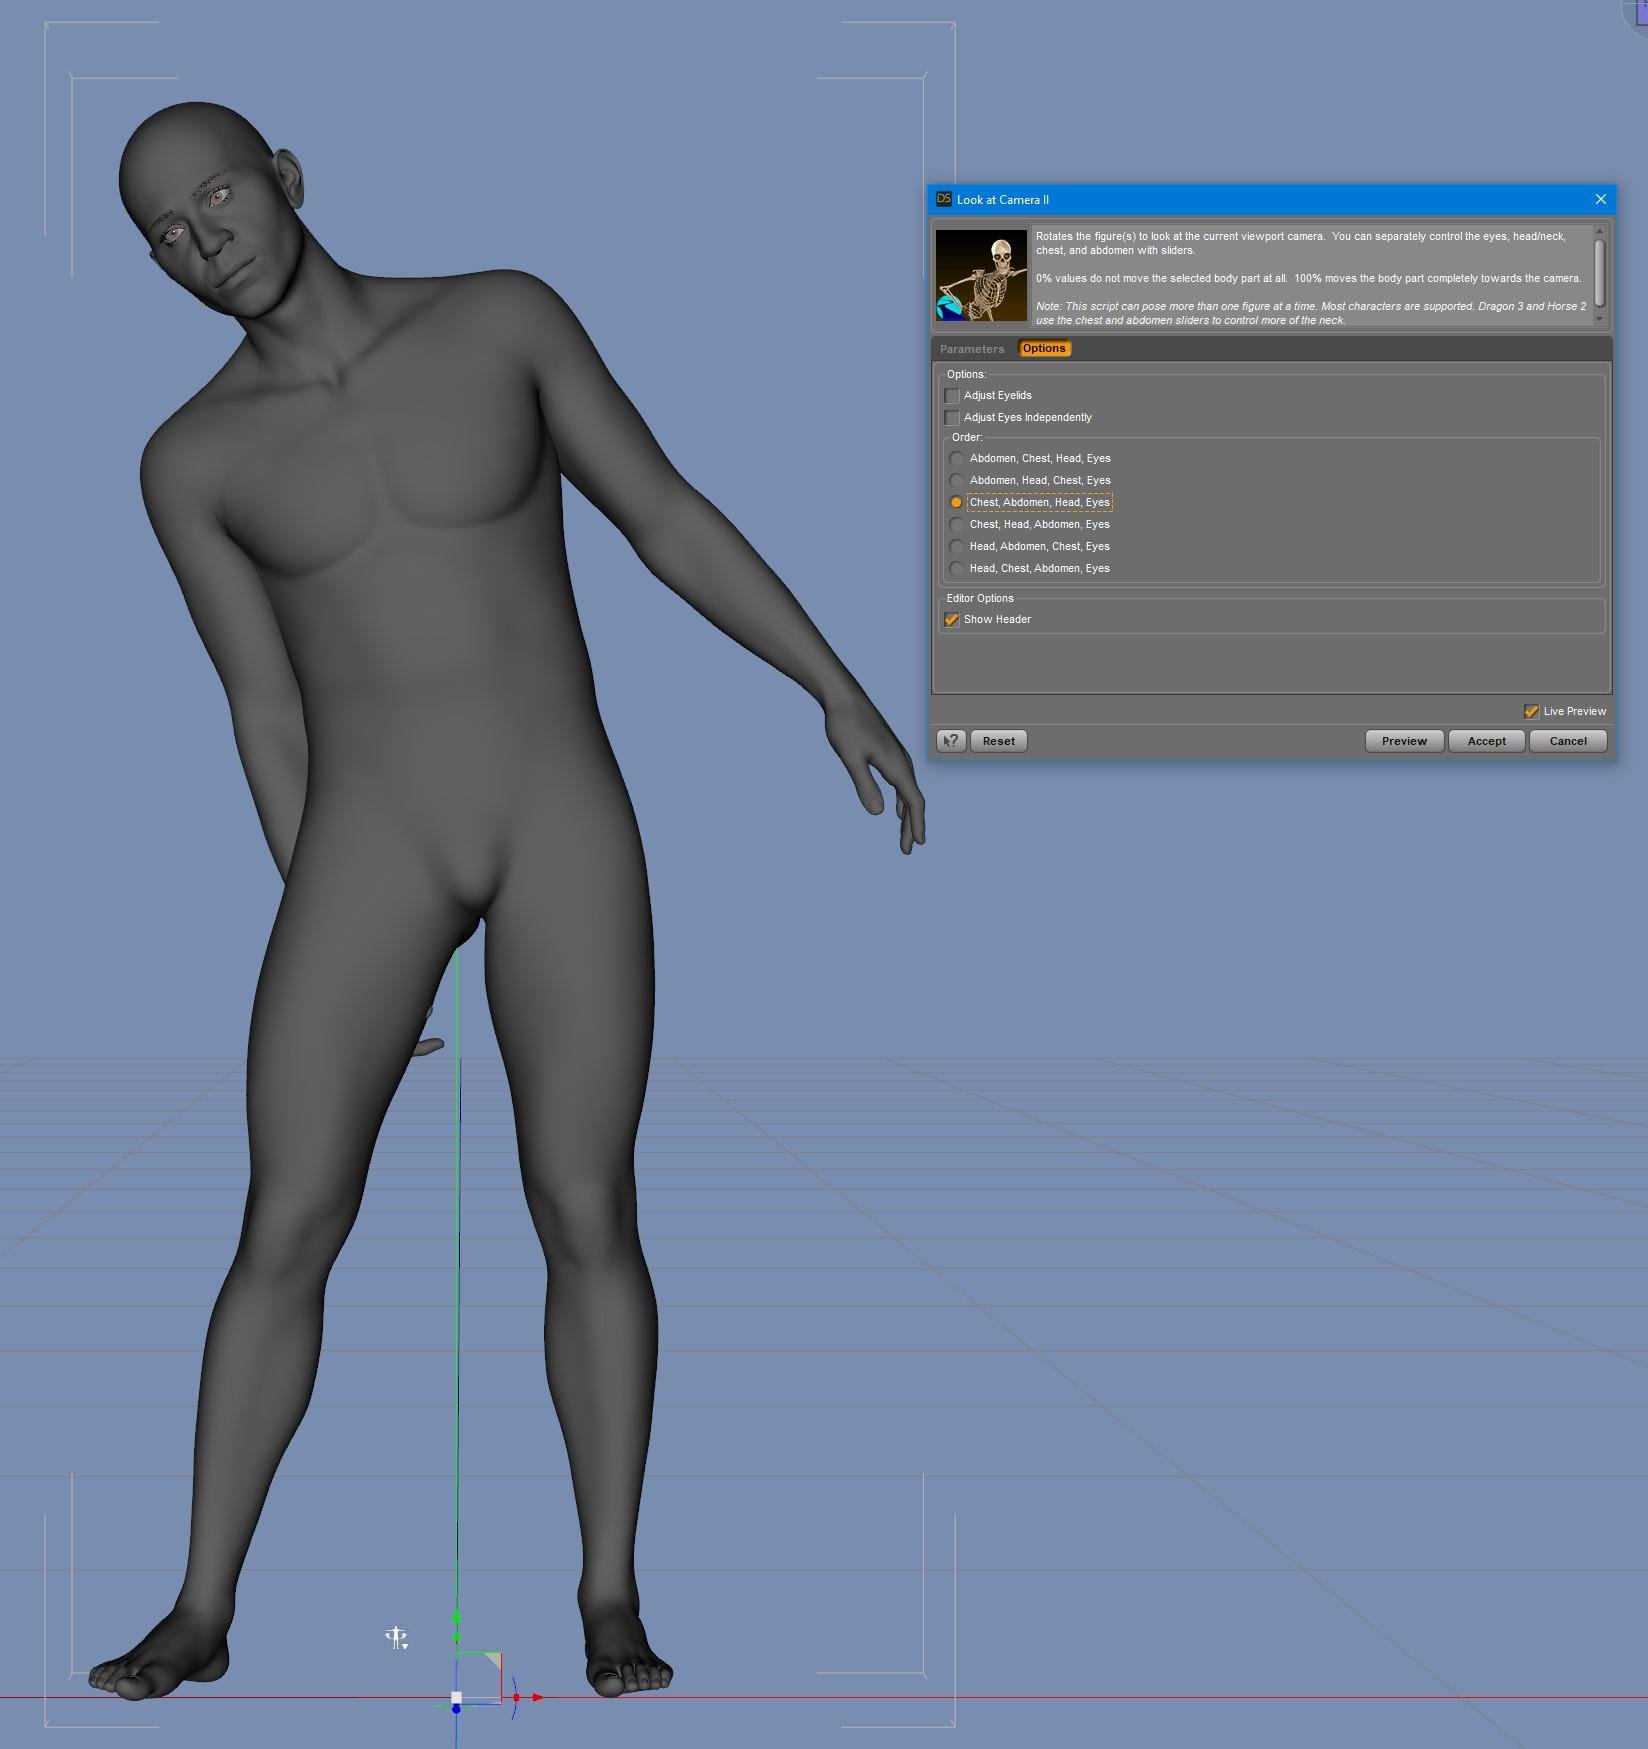
Task: Click the header text starting "Rotates the figure(s)"
Action: click(1310, 278)
